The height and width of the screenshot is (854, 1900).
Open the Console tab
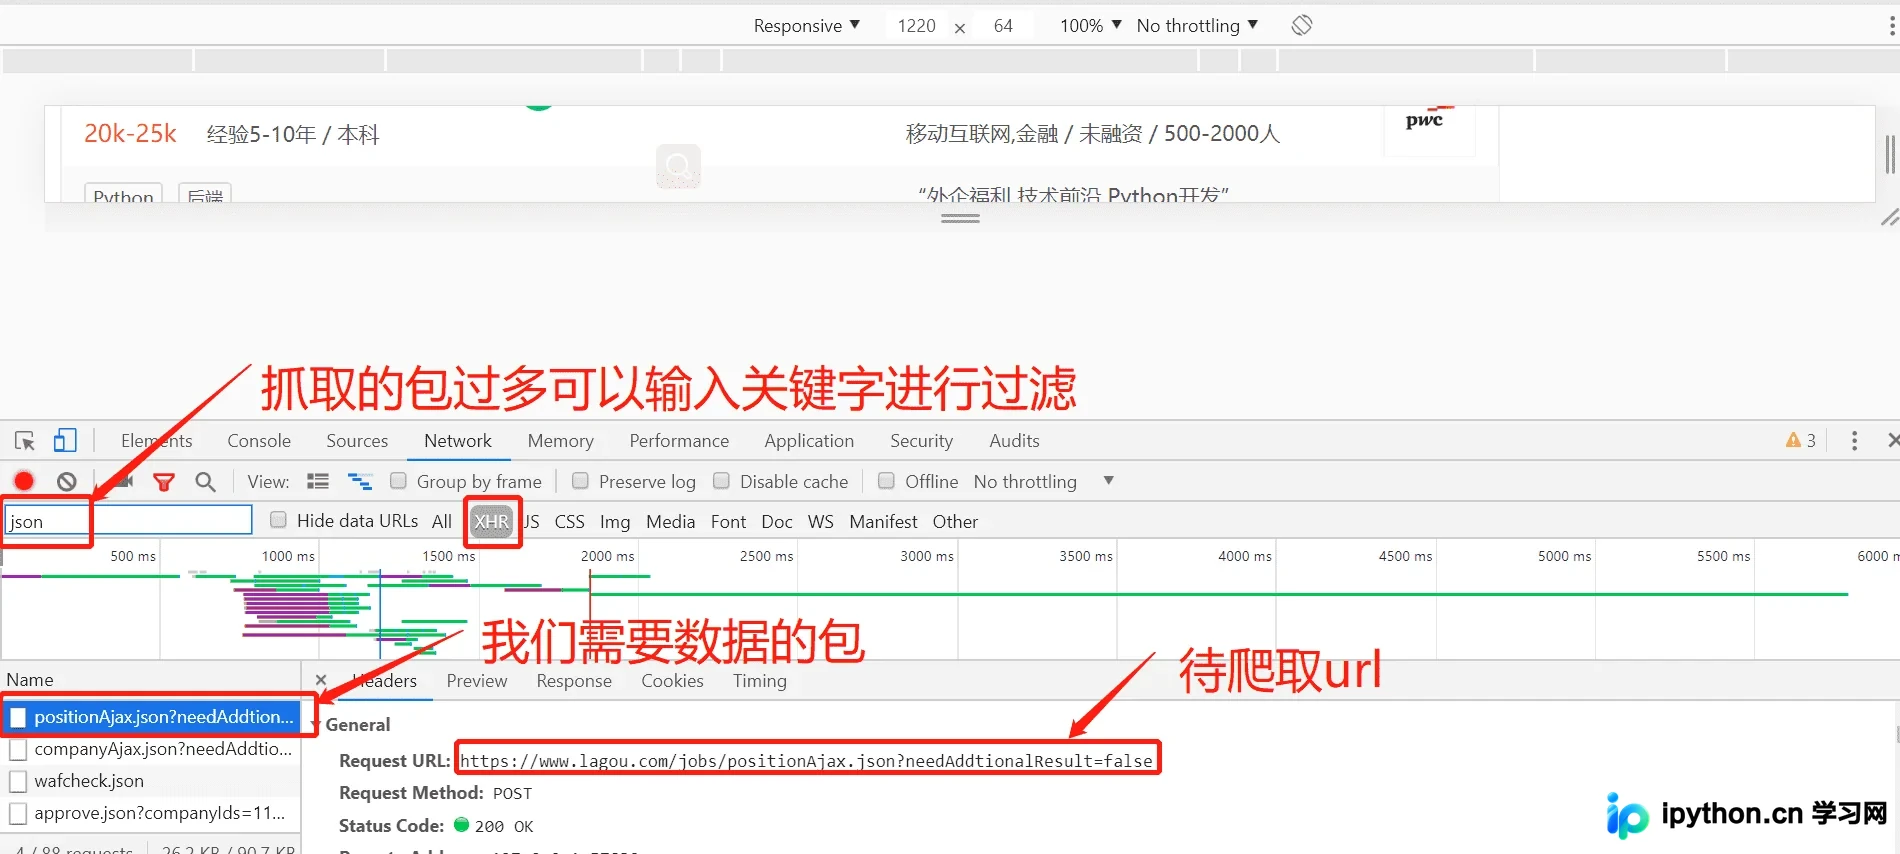tap(259, 441)
